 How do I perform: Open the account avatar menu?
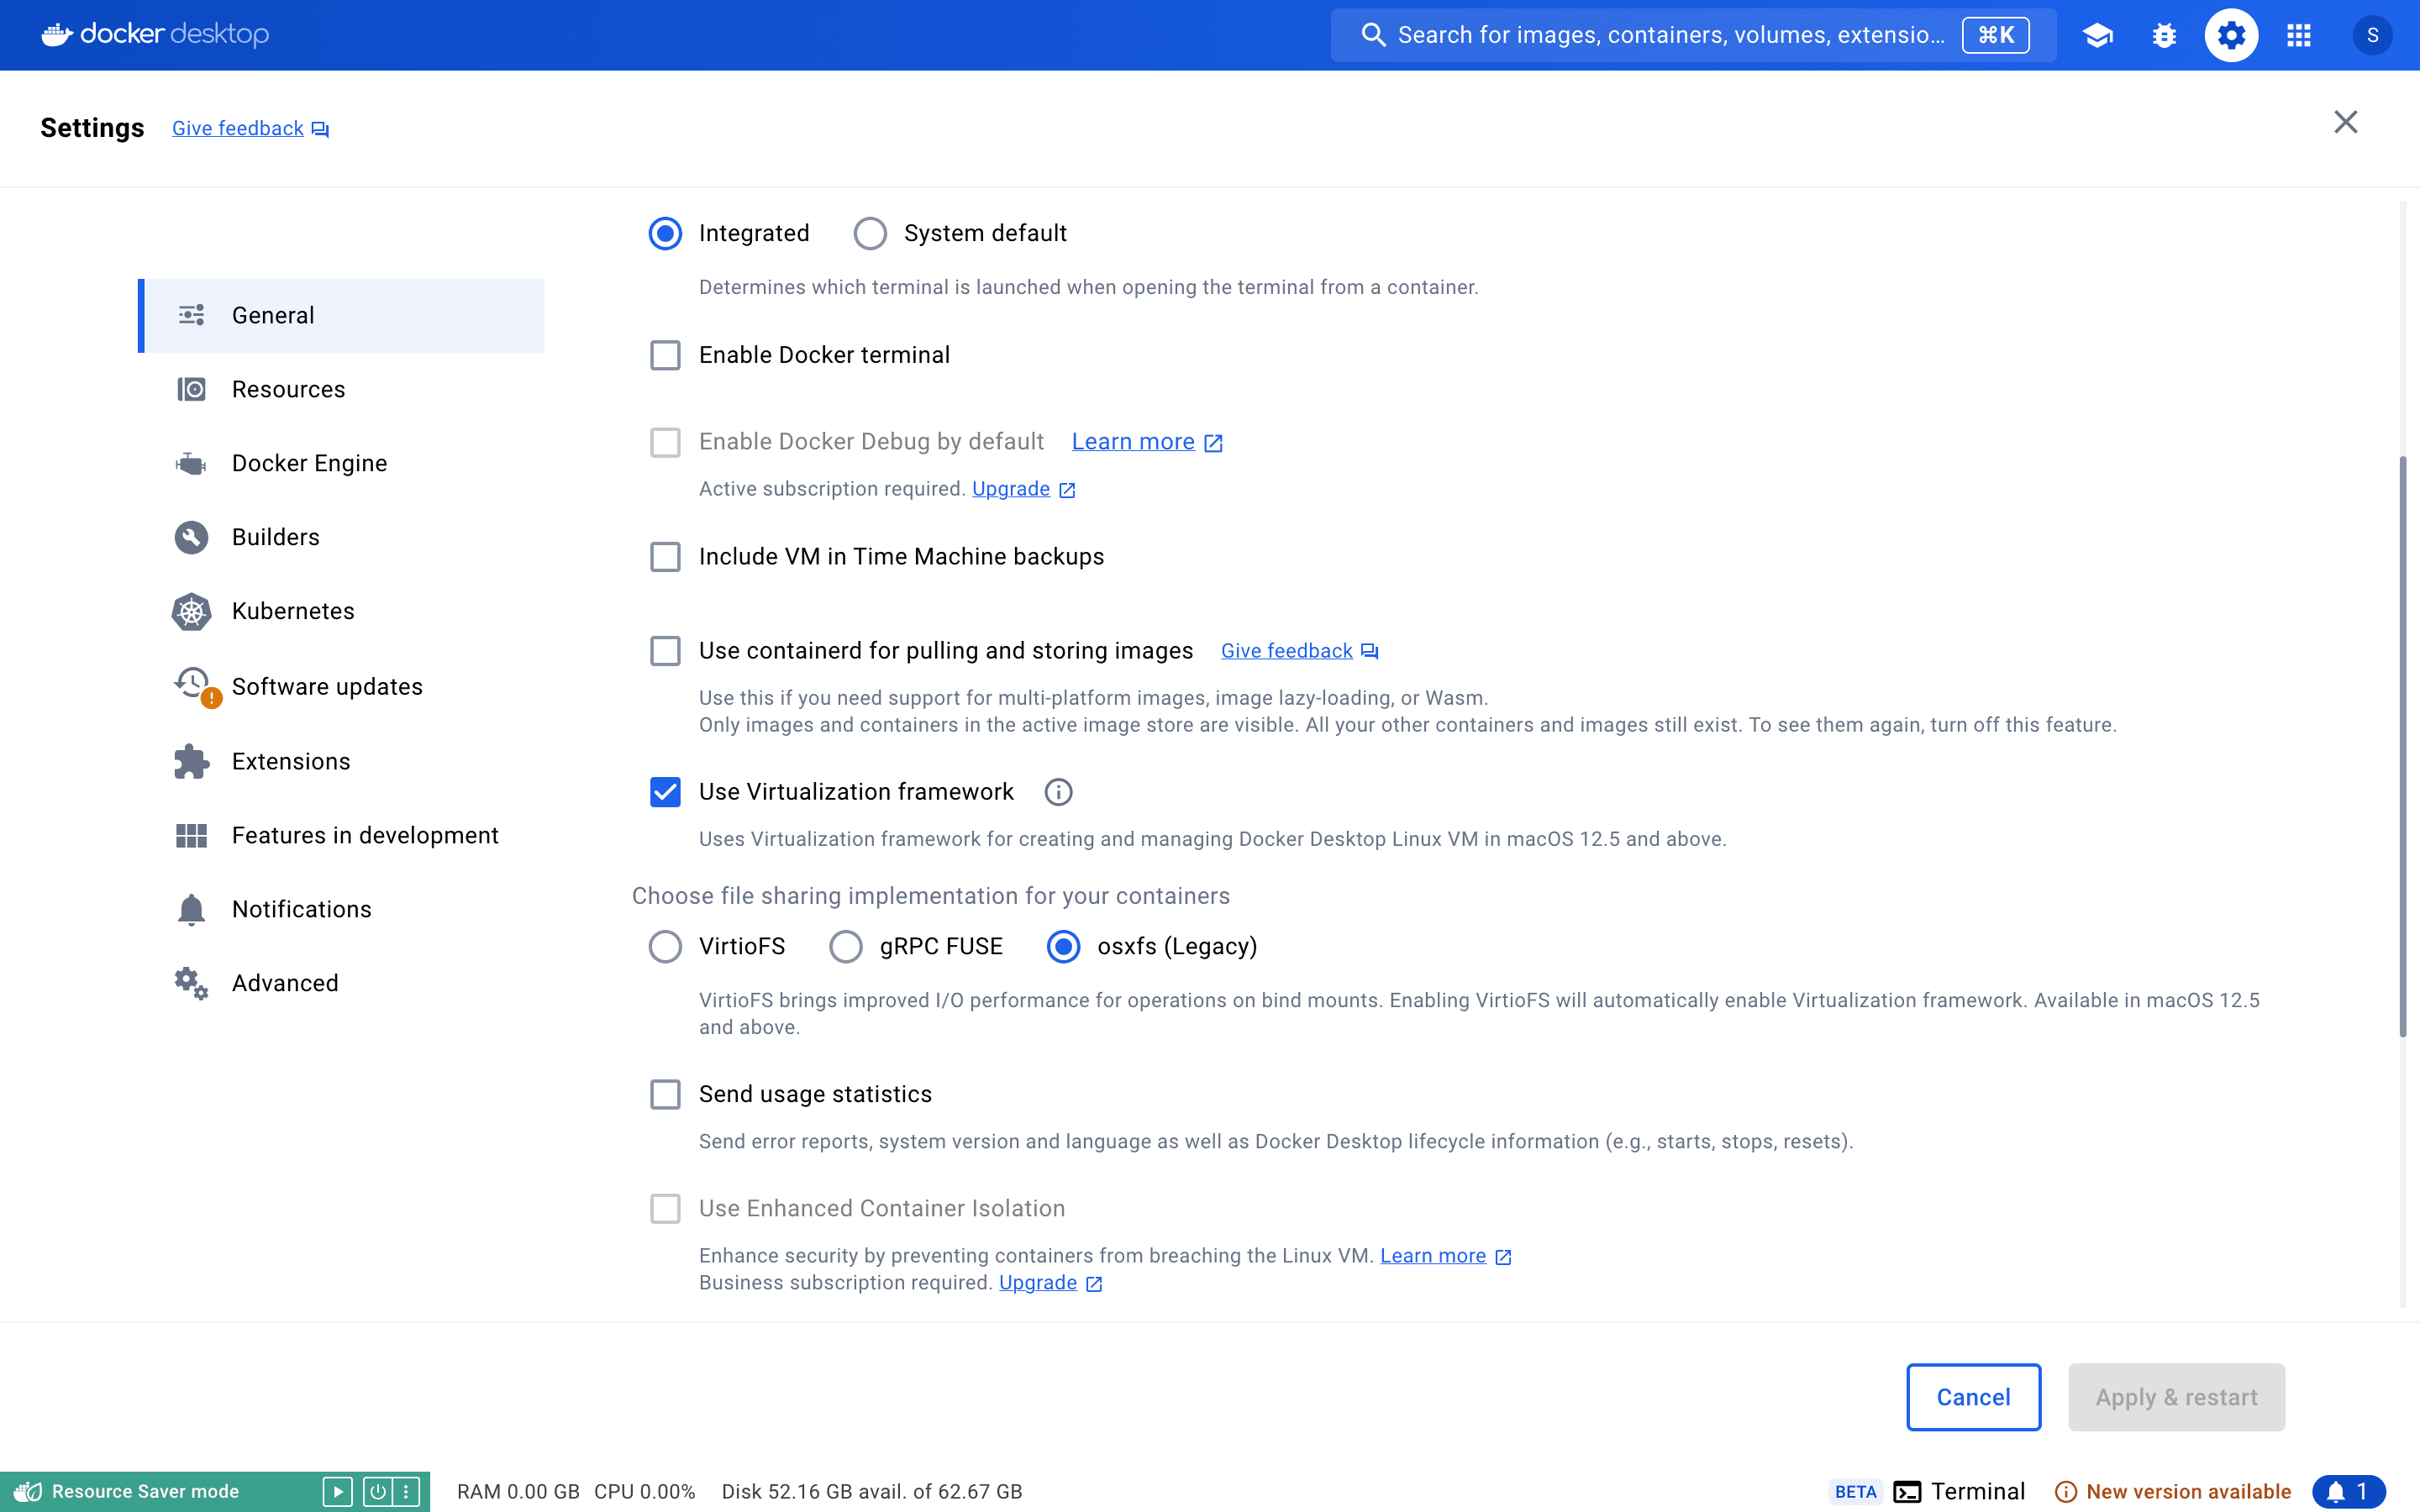point(2374,35)
